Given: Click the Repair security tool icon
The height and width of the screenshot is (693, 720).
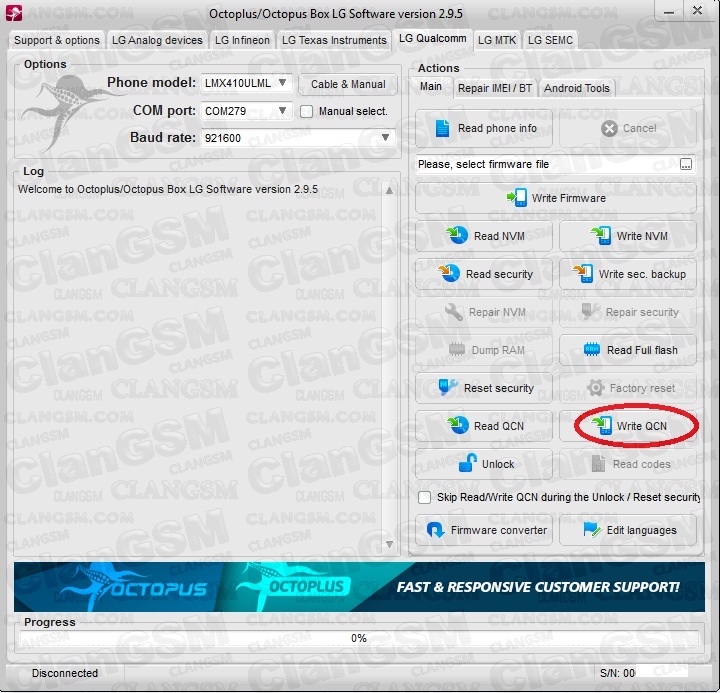Looking at the screenshot, I should 591,311.
